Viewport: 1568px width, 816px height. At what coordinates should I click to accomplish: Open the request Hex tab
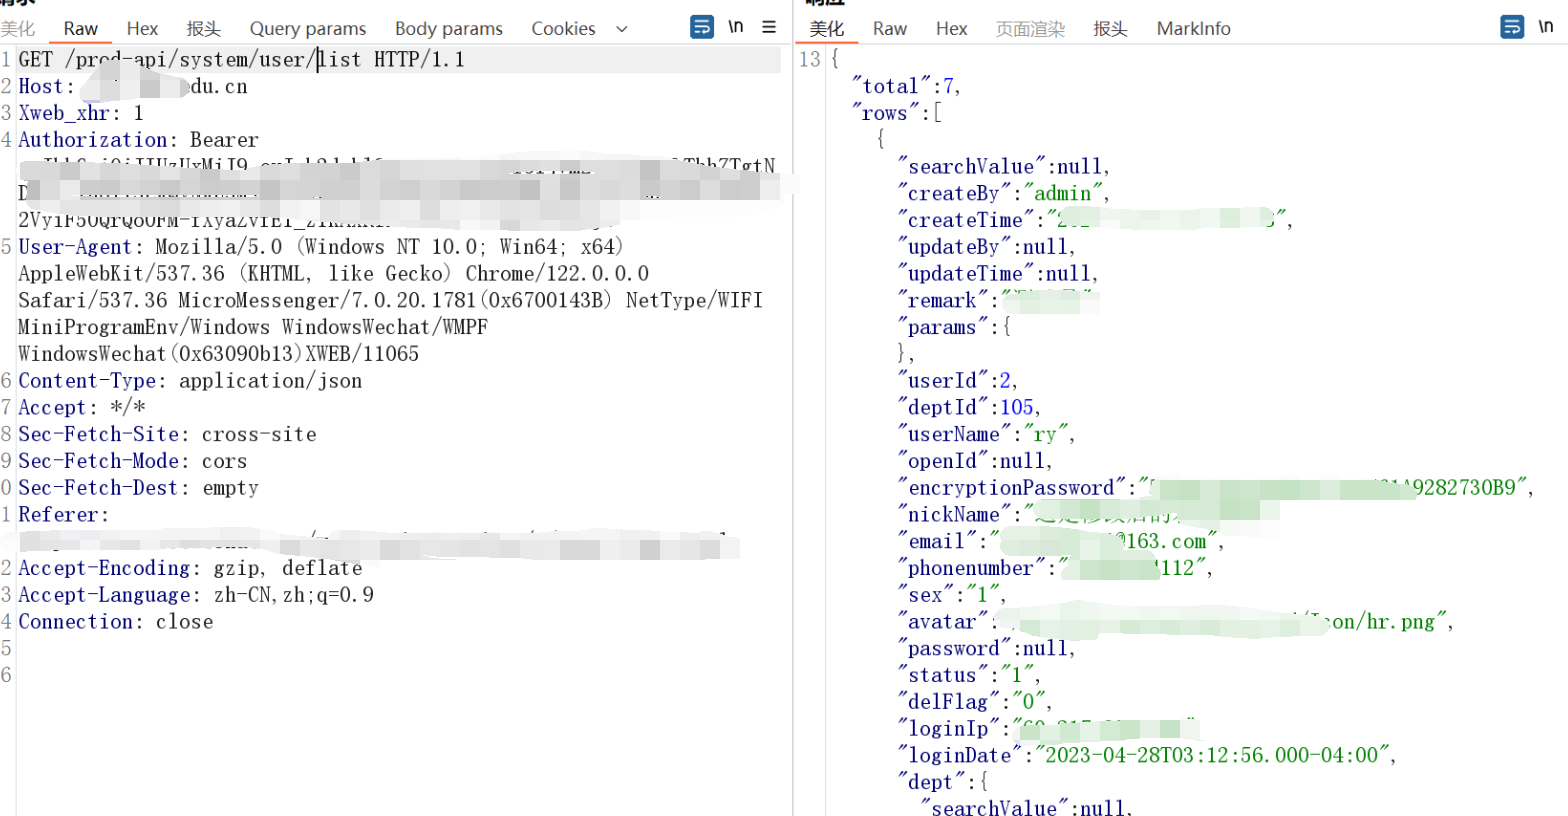[142, 29]
